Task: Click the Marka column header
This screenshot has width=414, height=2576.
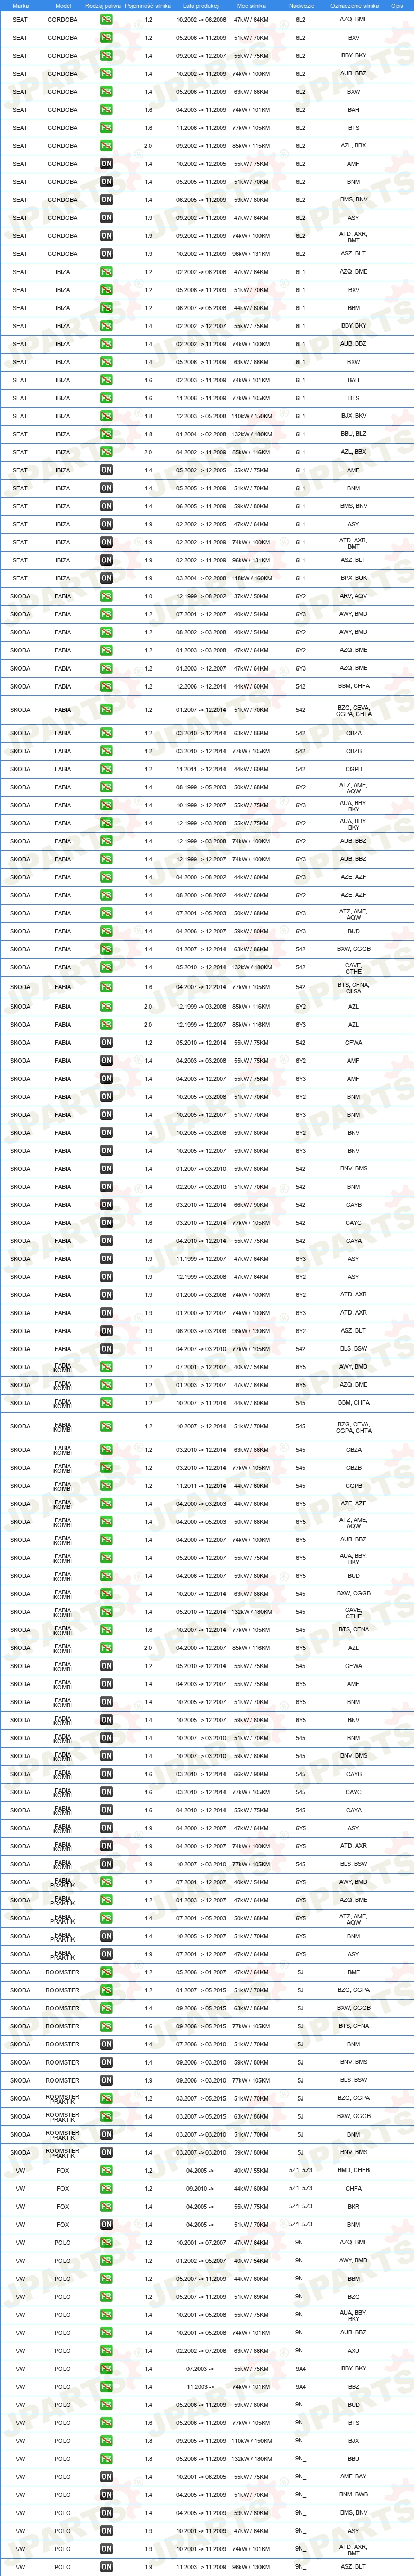Action: click(x=20, y=5)
